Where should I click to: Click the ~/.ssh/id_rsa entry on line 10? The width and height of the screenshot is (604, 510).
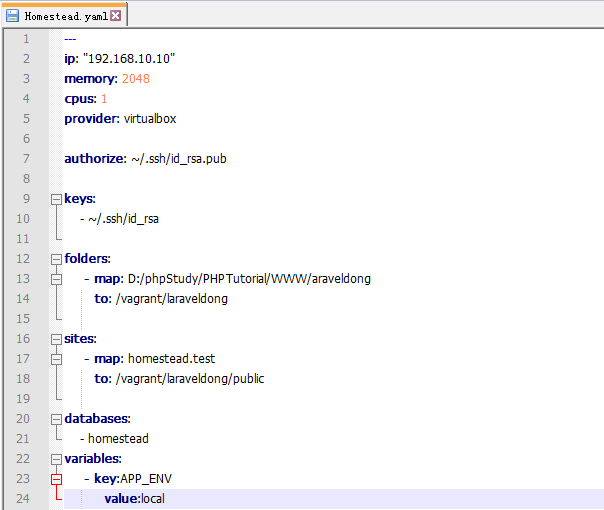coord(123,219)
